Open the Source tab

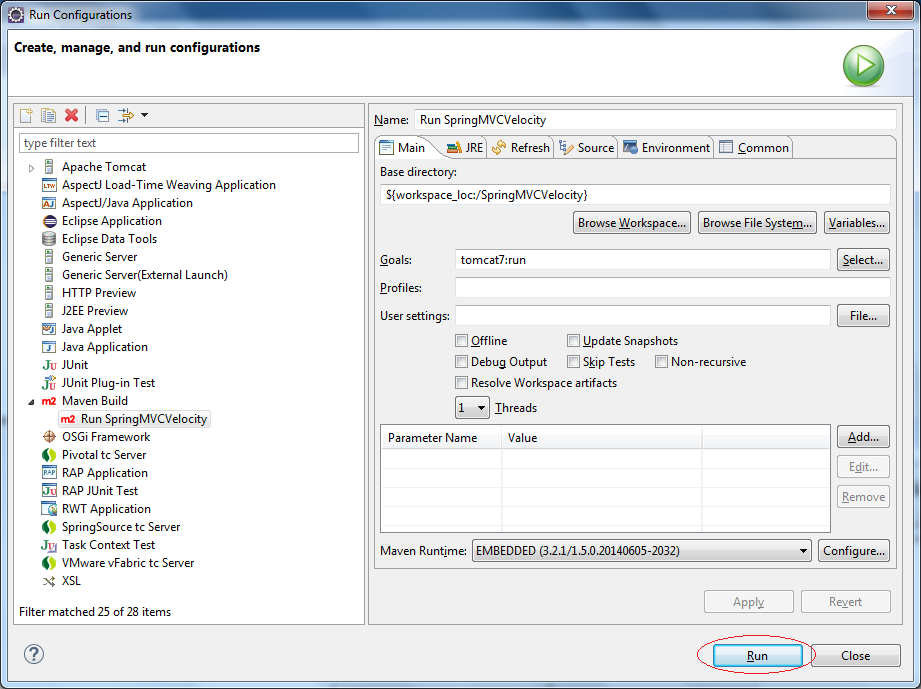point(586,147)
